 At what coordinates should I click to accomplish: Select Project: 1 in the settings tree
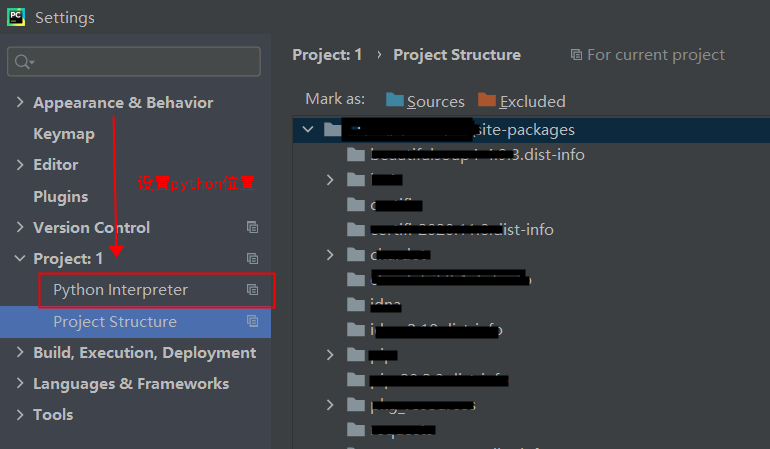68,258
